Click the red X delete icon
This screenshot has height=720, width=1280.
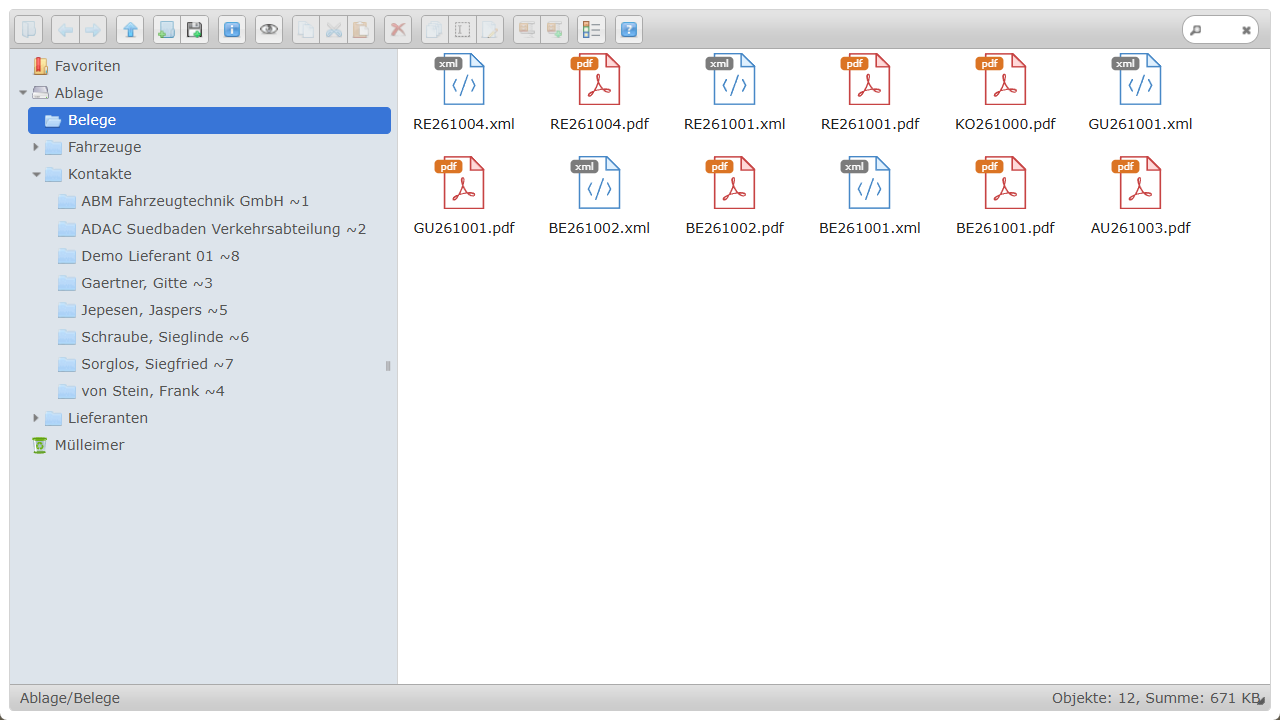click(398, 30)
